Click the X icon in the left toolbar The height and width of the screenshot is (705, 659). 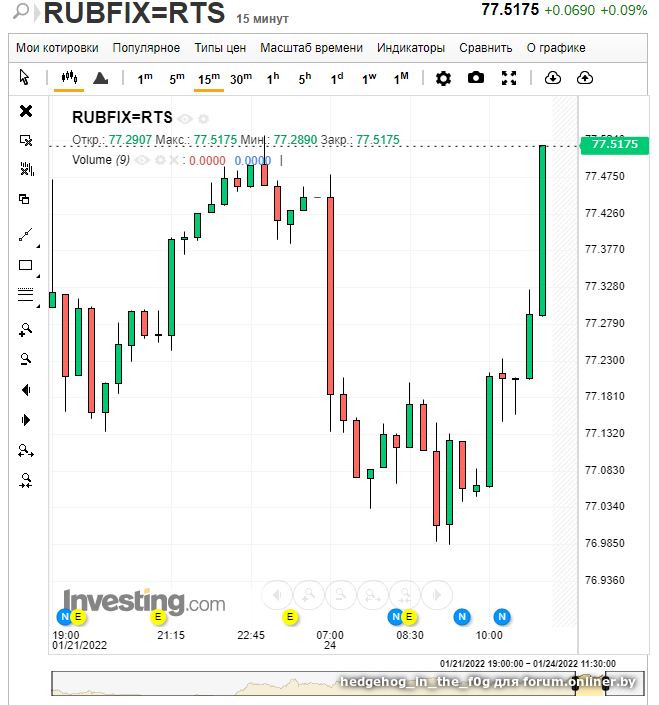point(26,111)
